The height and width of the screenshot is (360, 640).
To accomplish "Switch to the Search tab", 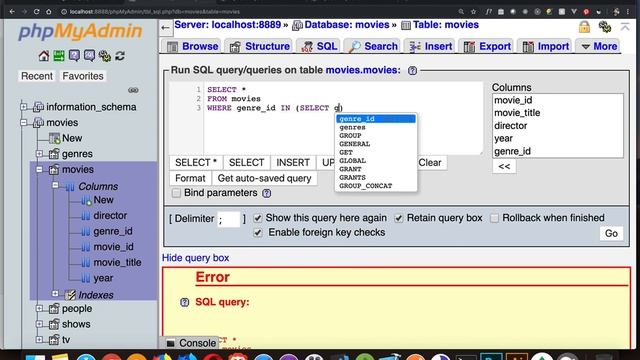I will coord(373,47).
